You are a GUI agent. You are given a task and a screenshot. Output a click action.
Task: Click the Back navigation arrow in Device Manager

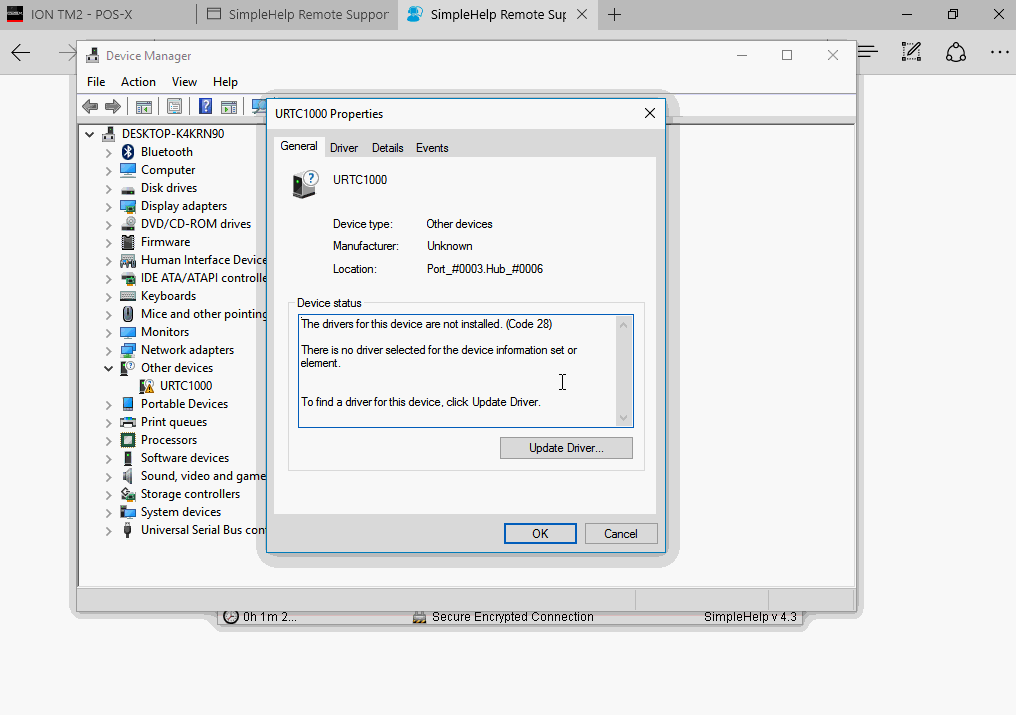coord(90,106)
